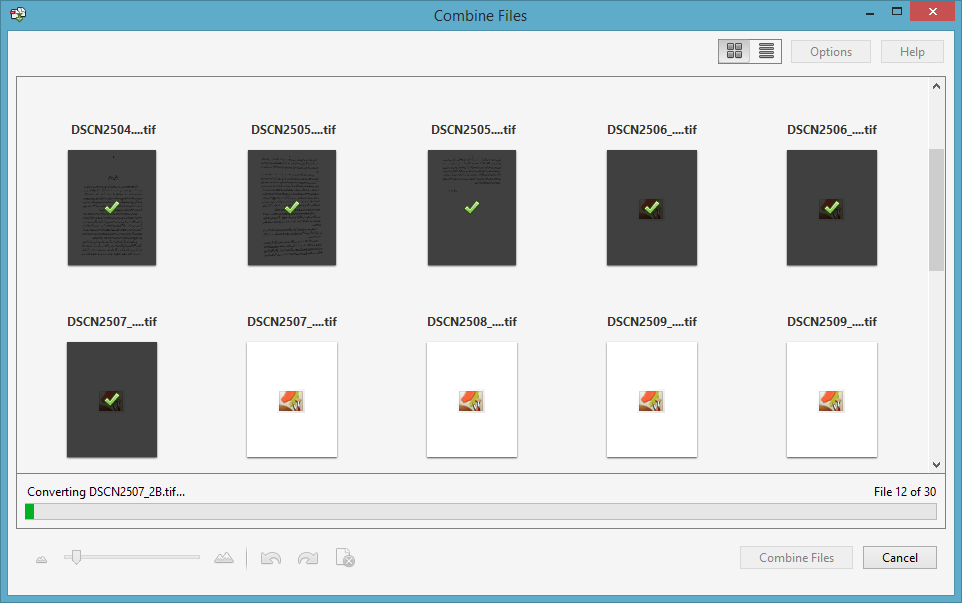
Task: Click the Combine Files button
Action: [796, 557]
